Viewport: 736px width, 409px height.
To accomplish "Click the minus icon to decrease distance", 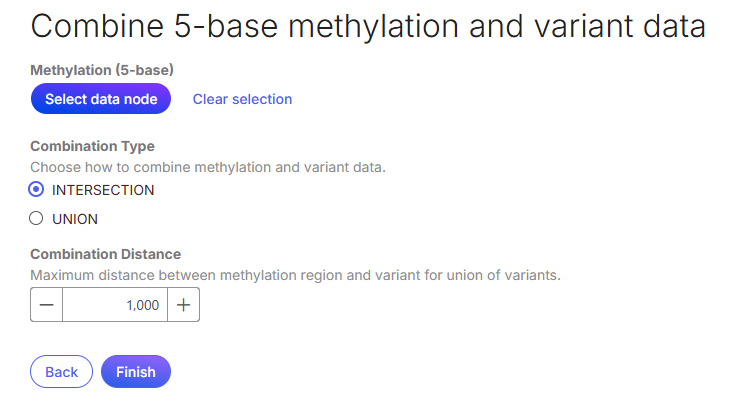I will [46, 305].
